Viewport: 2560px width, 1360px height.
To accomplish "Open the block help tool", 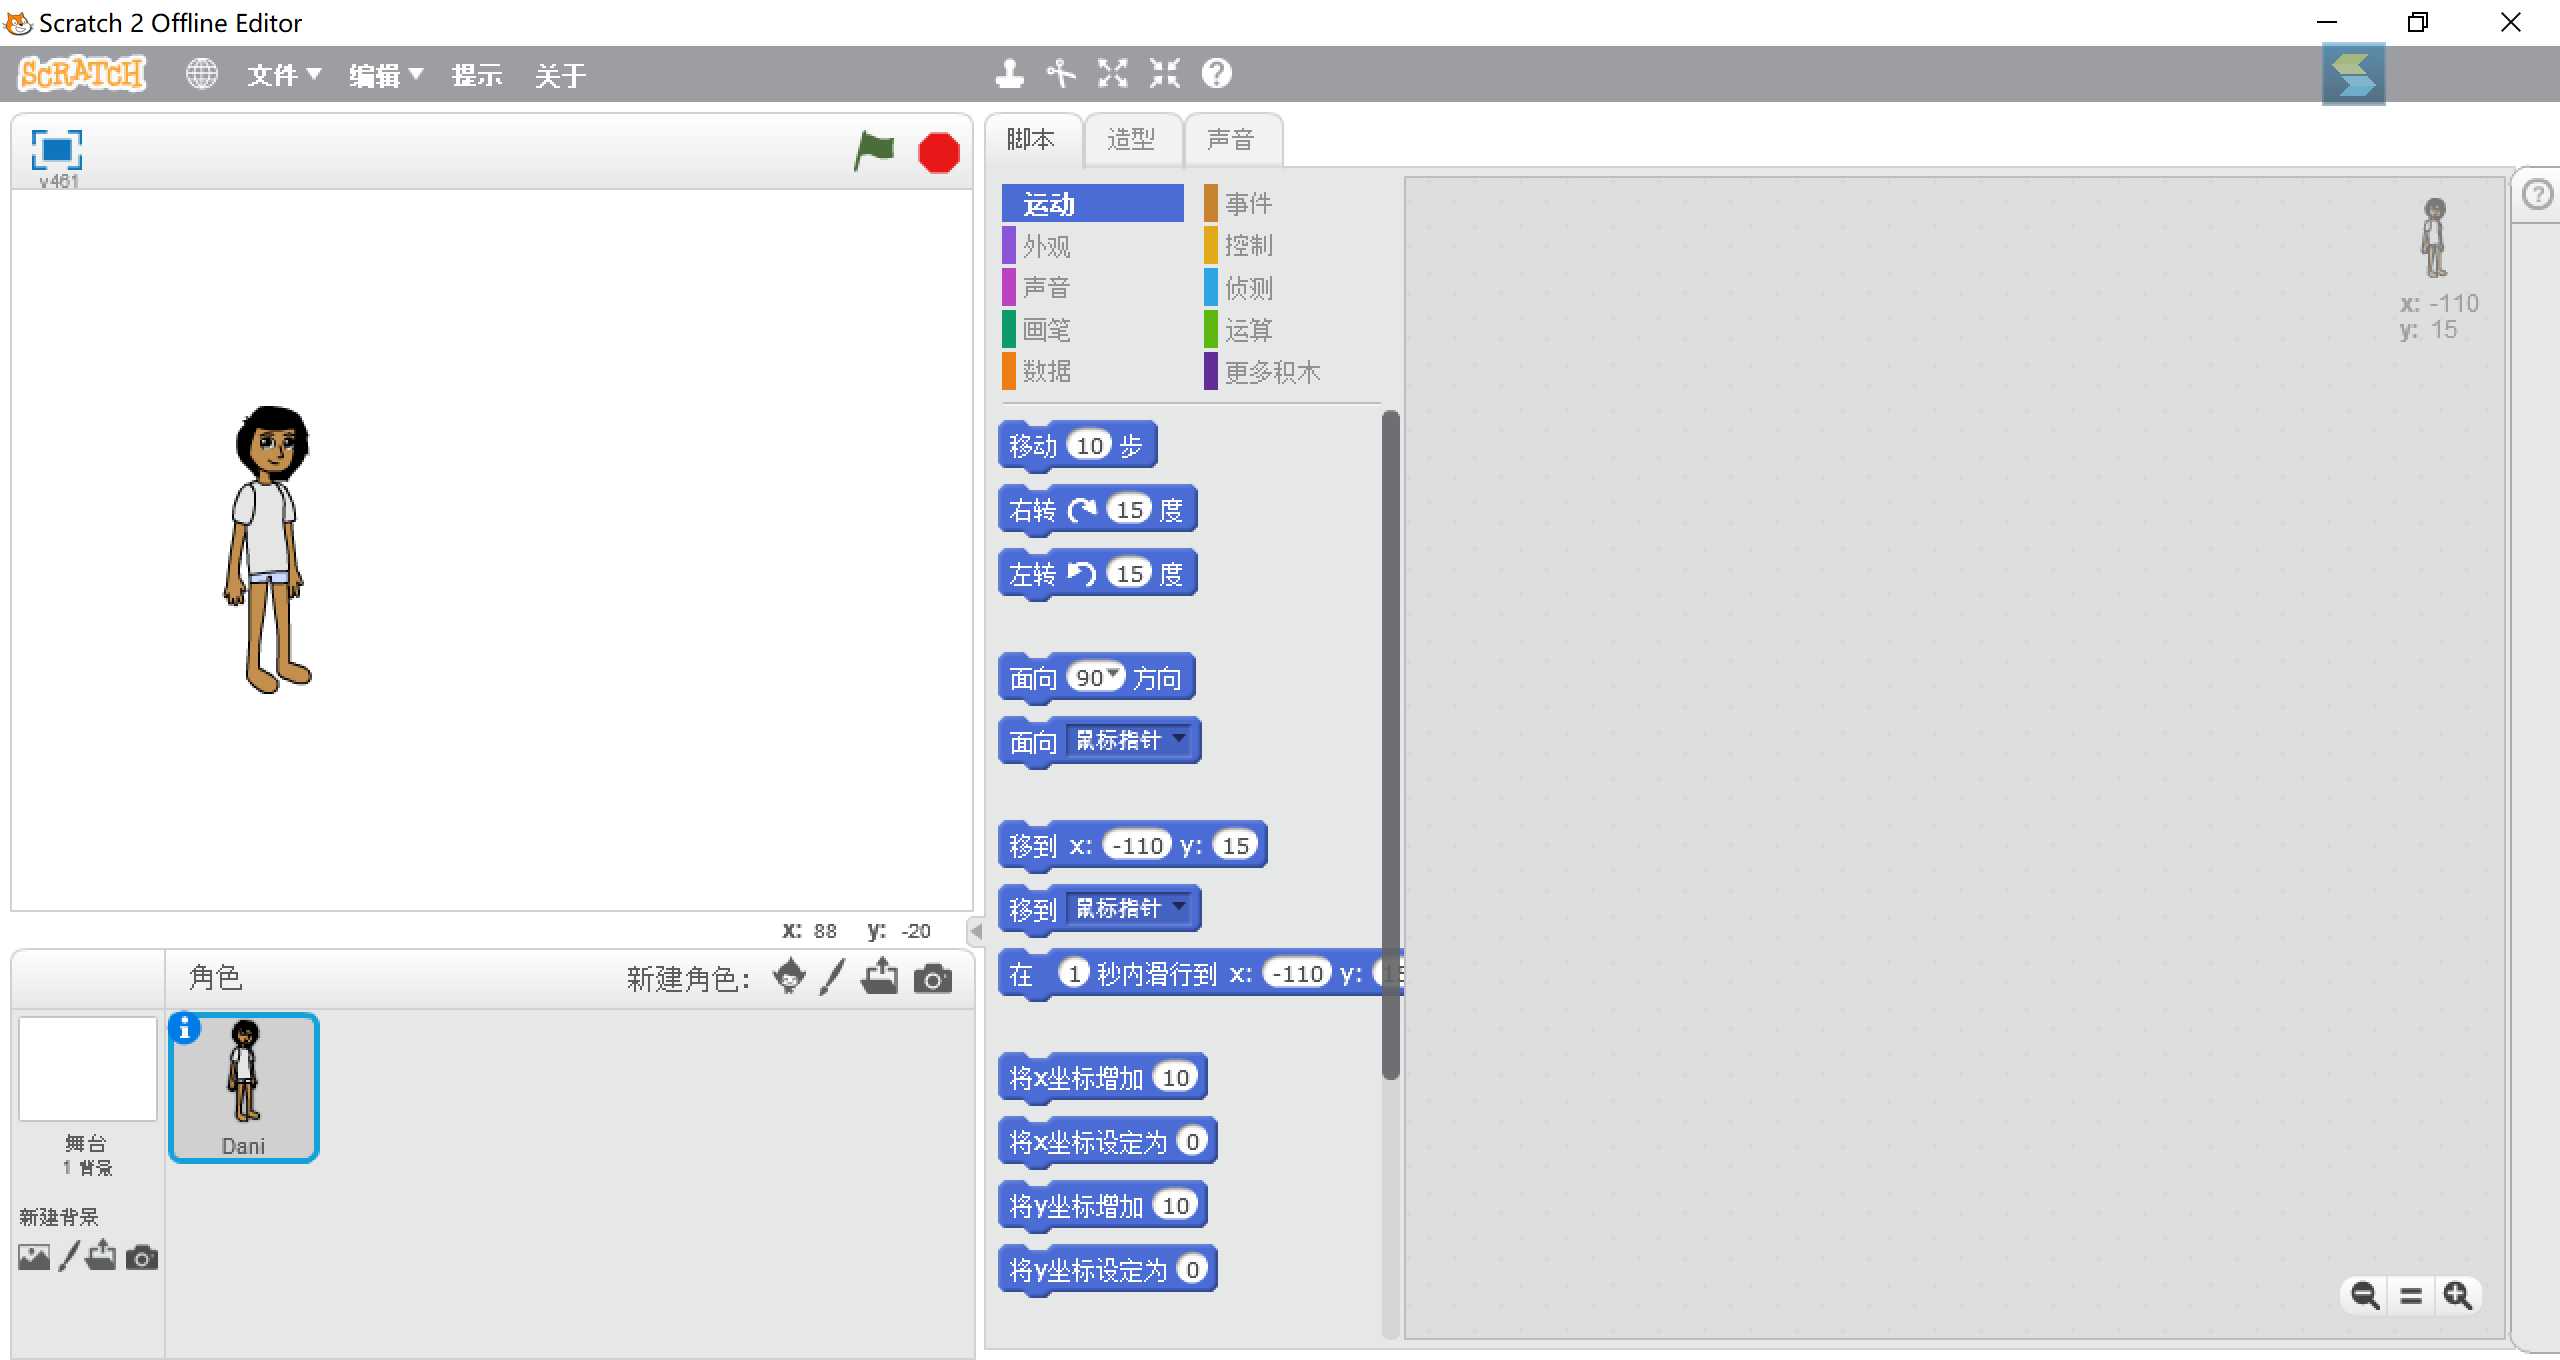I will point(1216,73).
